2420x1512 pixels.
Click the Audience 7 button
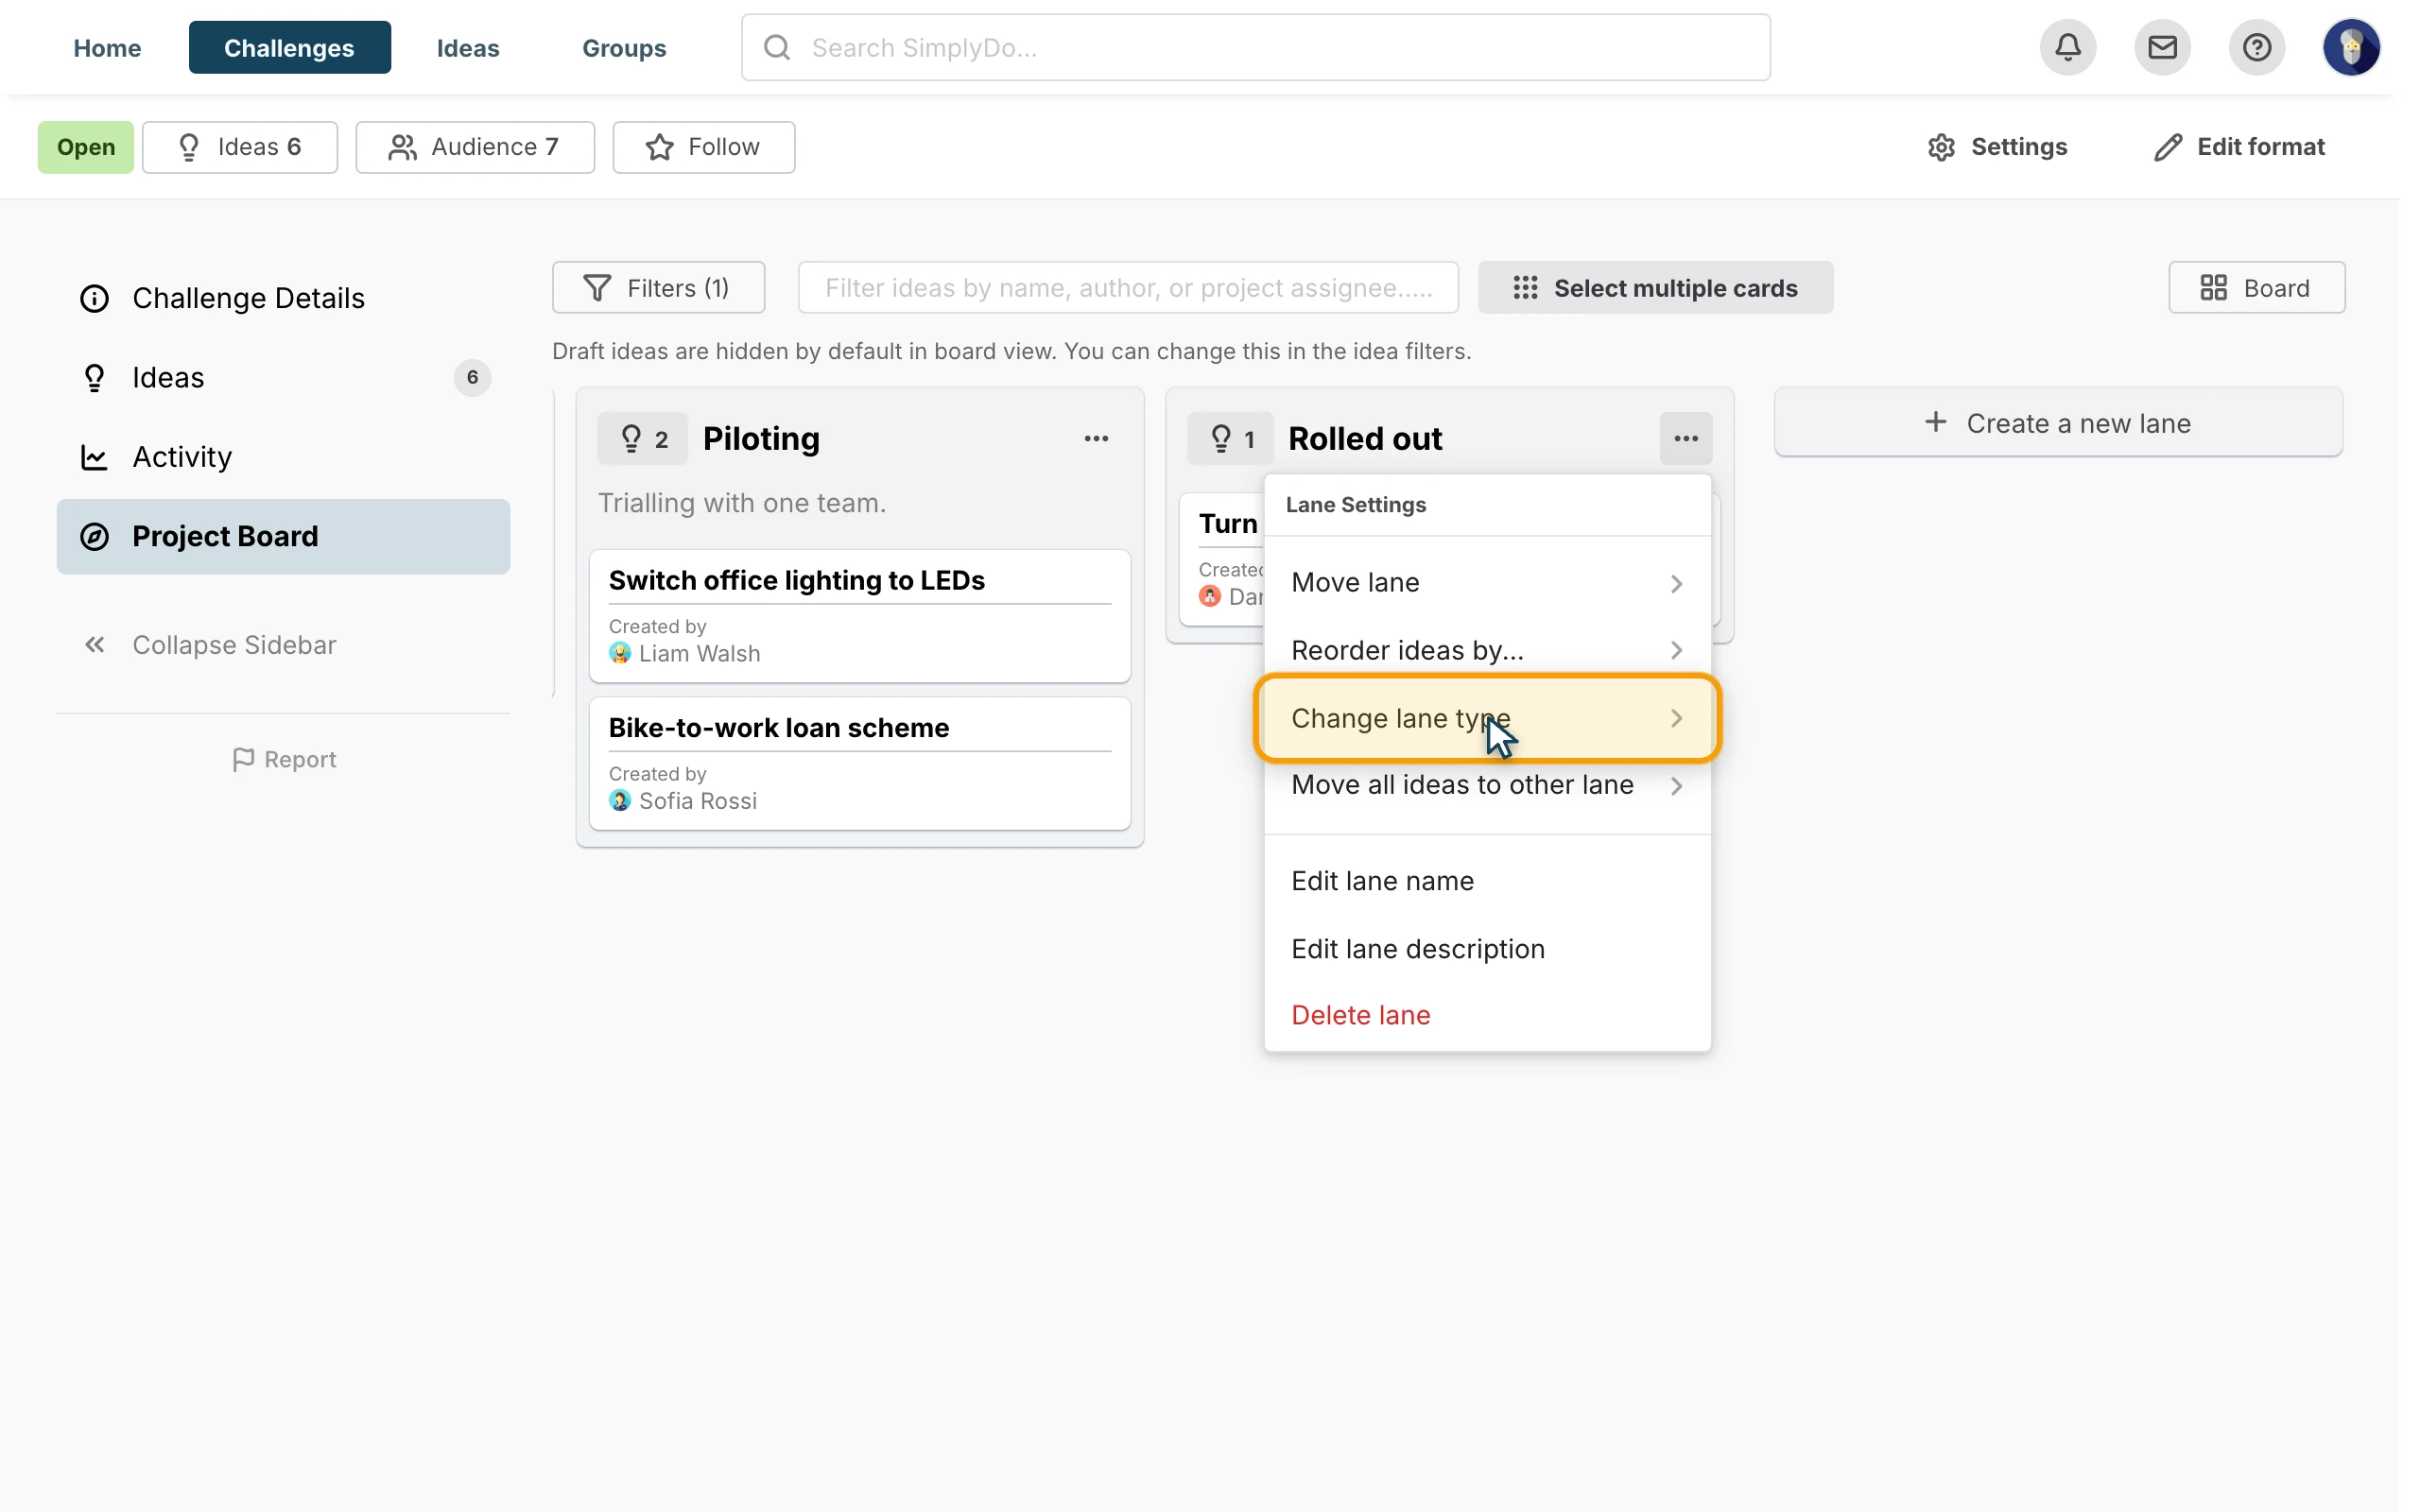pos(475,147)
